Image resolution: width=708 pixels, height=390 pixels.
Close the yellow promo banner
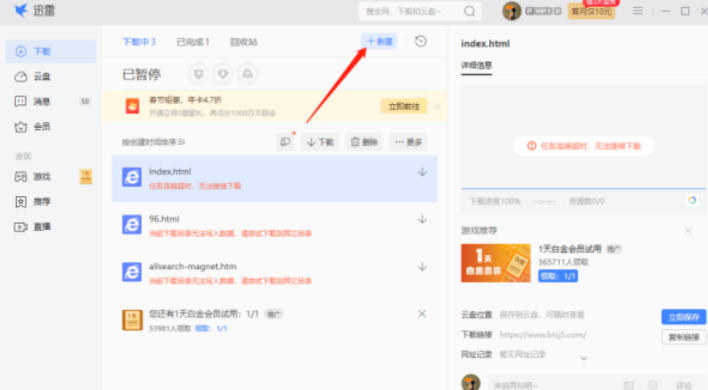(x=437, y=107)
